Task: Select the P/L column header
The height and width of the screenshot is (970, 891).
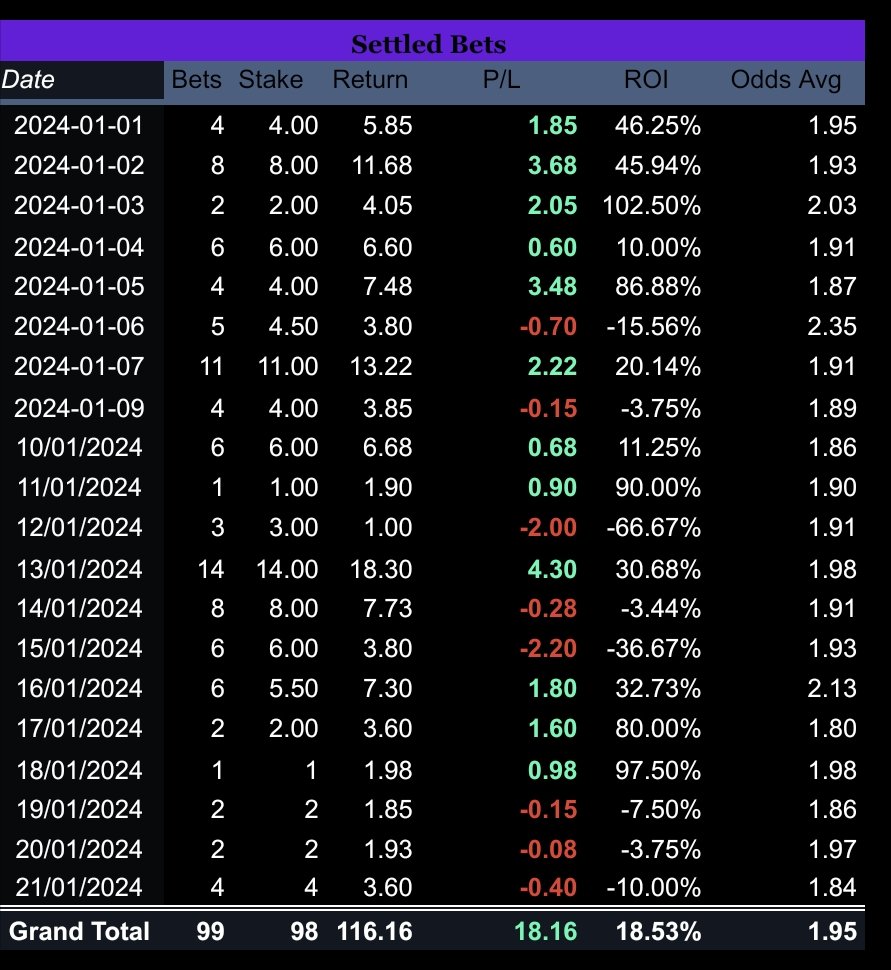Action: [501, 79]
